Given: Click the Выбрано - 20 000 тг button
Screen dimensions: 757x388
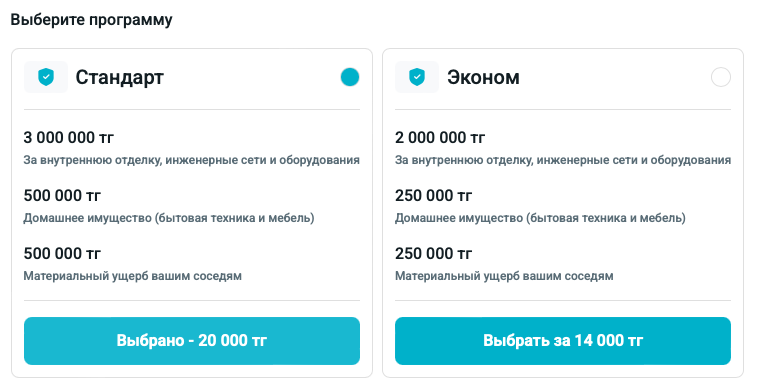Looking at the screenshot, I should pos(192,341).
